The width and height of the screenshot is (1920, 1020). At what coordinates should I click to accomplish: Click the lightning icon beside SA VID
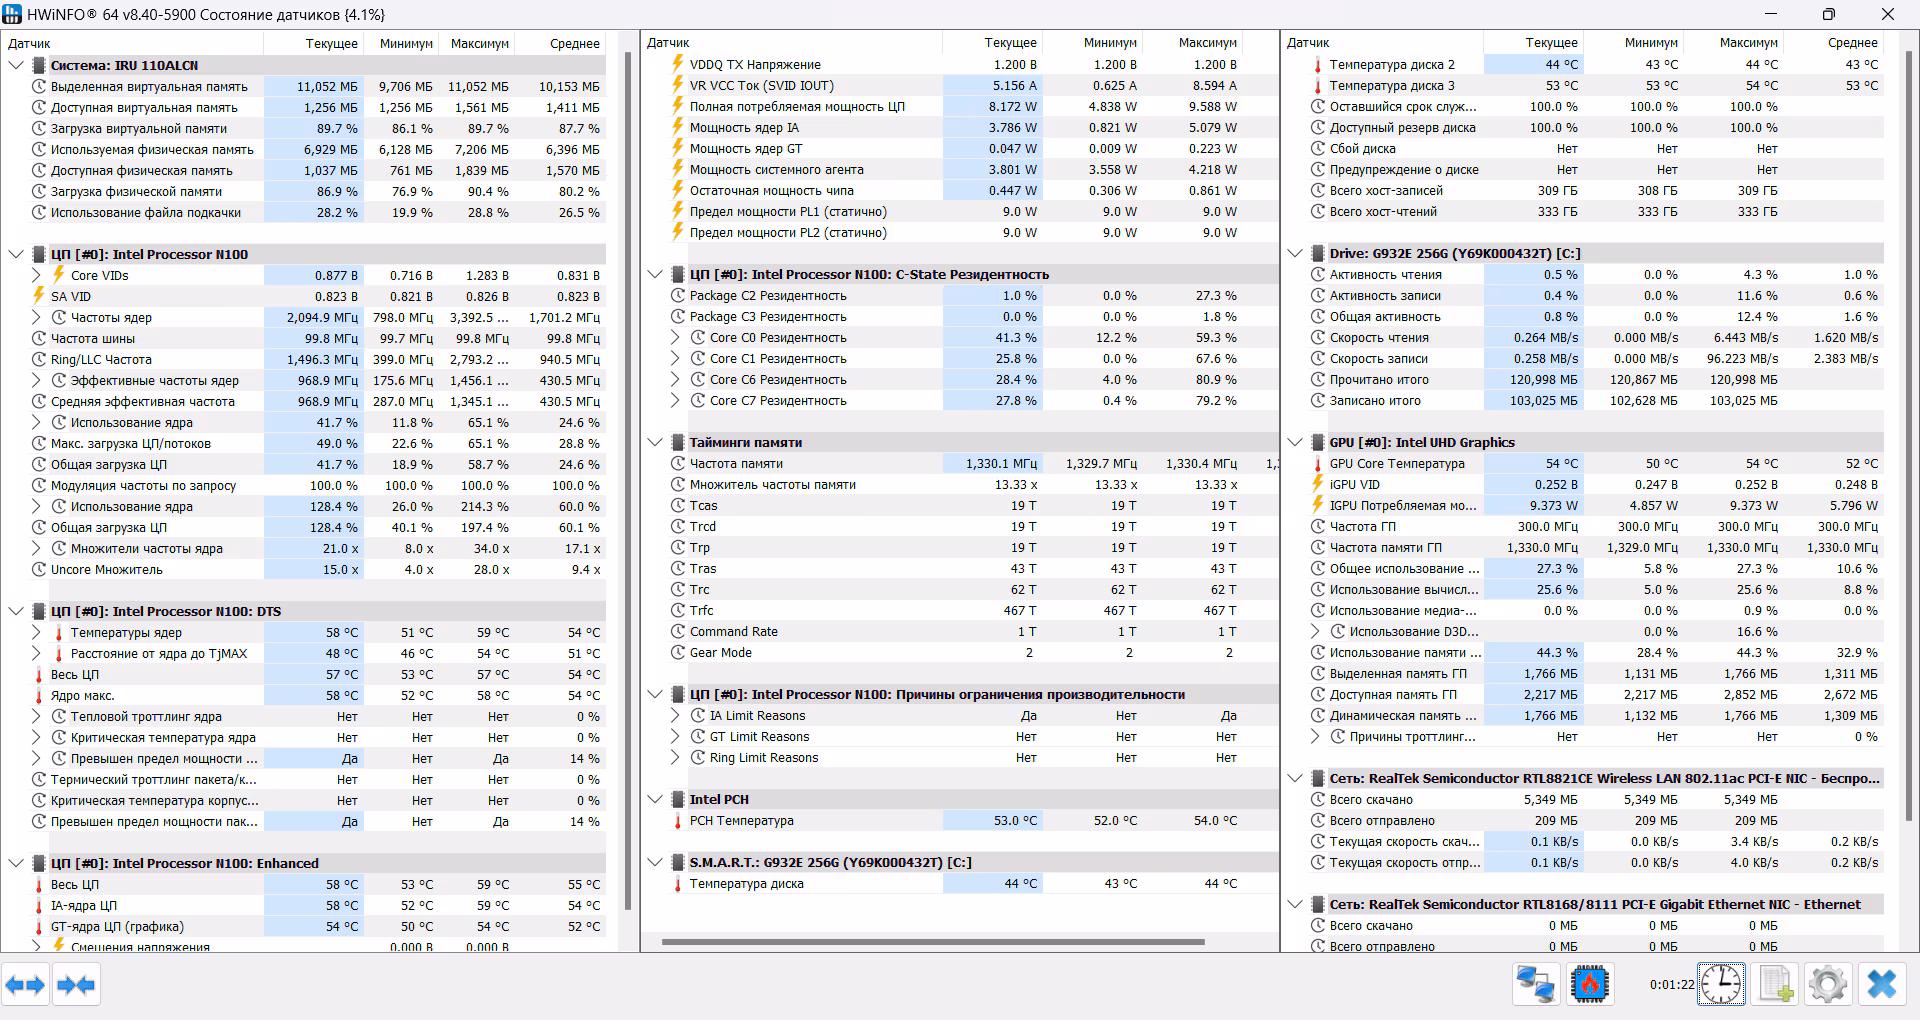click(39, 296)
